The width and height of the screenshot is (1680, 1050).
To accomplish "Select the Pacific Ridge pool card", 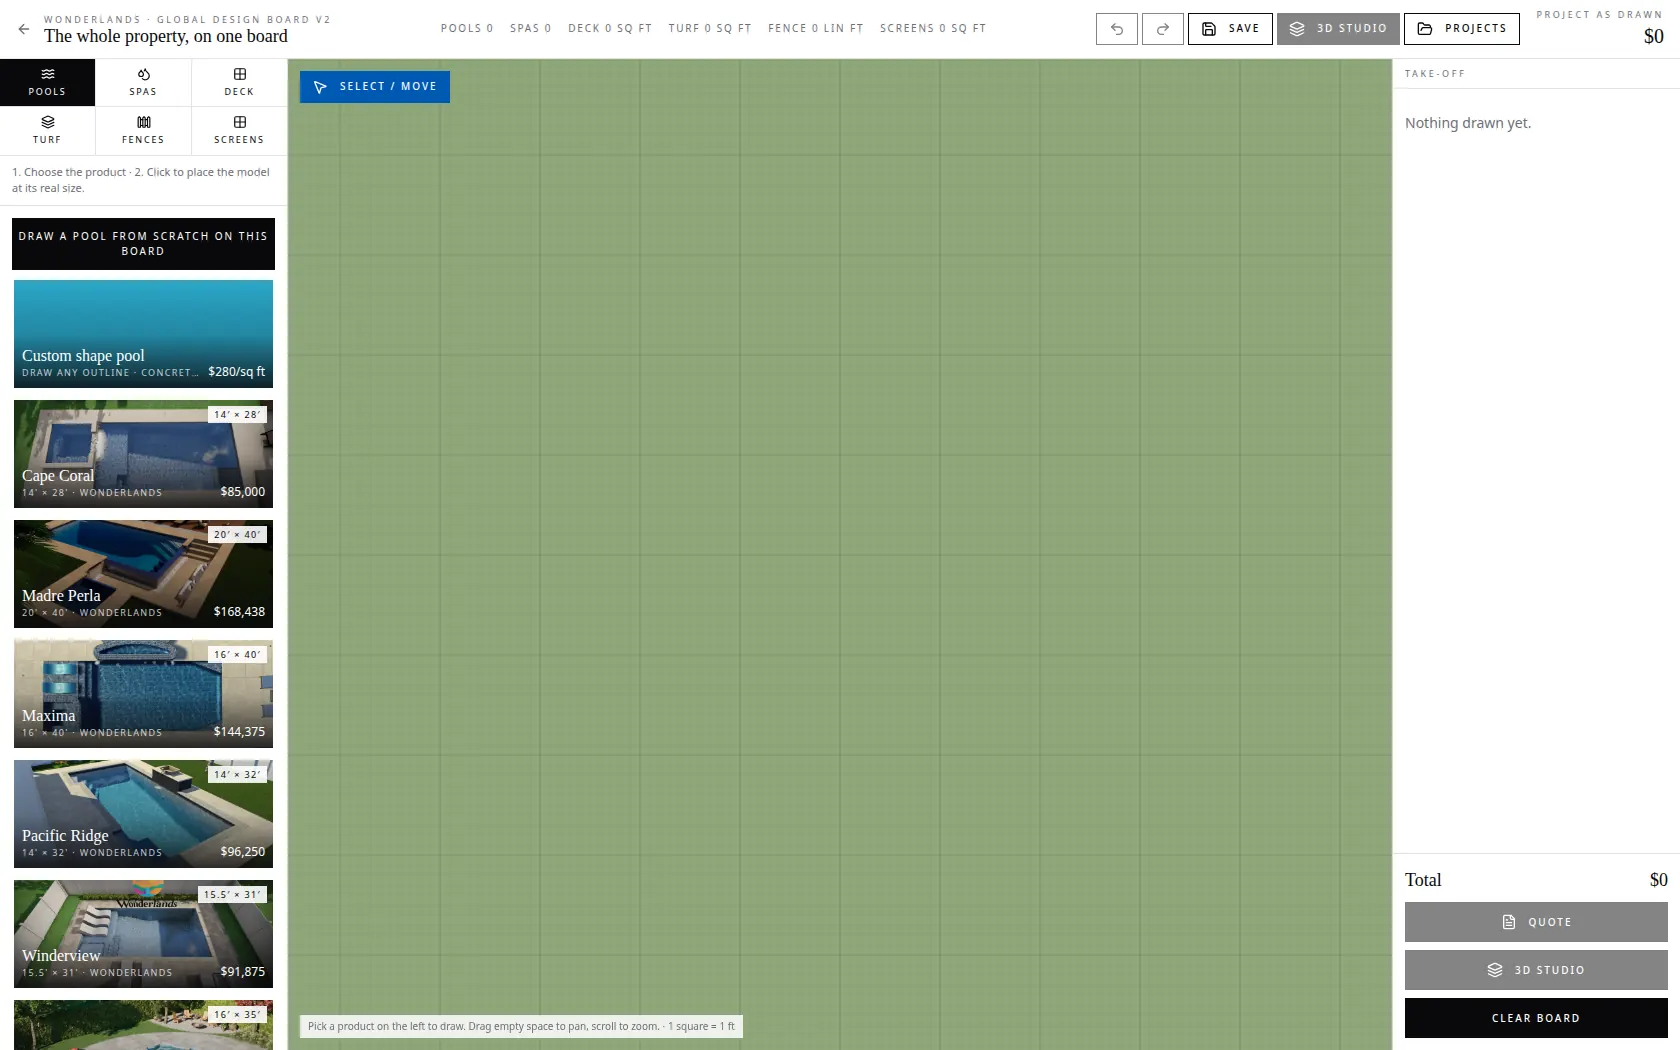I will pos(143,814).
